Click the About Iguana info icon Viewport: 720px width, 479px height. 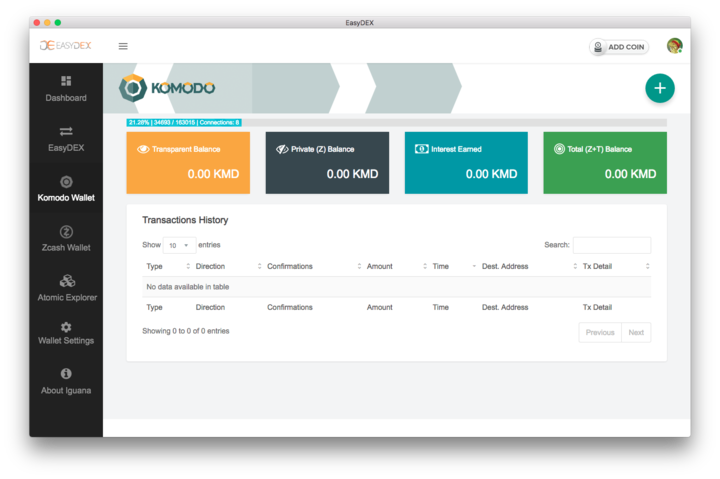tap(66, 373)
